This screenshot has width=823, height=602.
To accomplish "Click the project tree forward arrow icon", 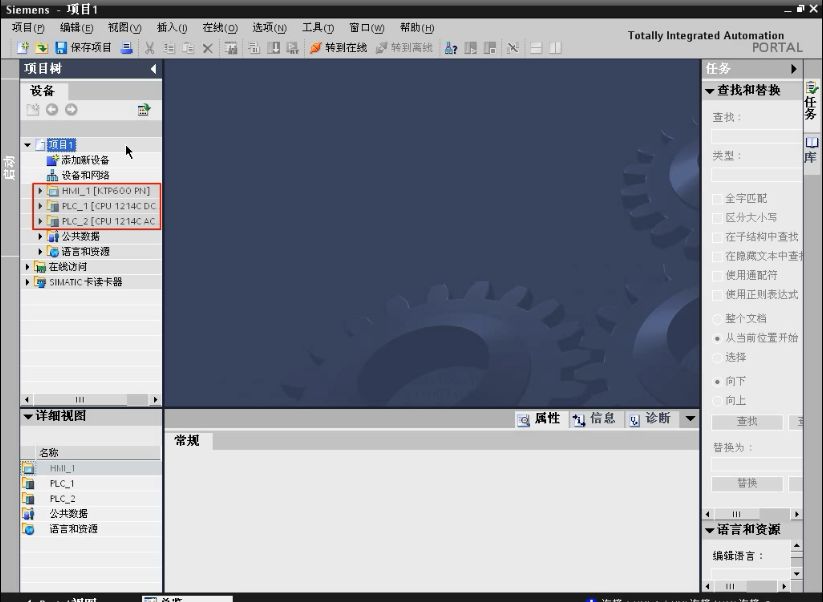I will coord(71,109).
